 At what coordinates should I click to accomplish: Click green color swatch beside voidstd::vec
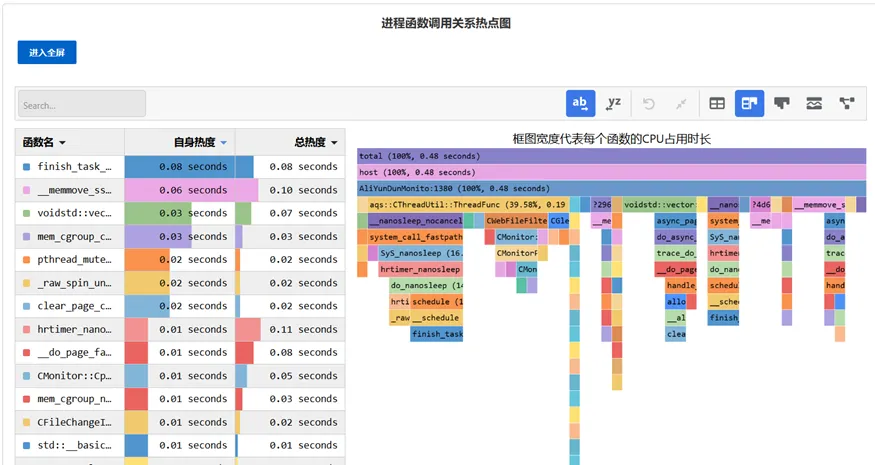tap(26, 213)
